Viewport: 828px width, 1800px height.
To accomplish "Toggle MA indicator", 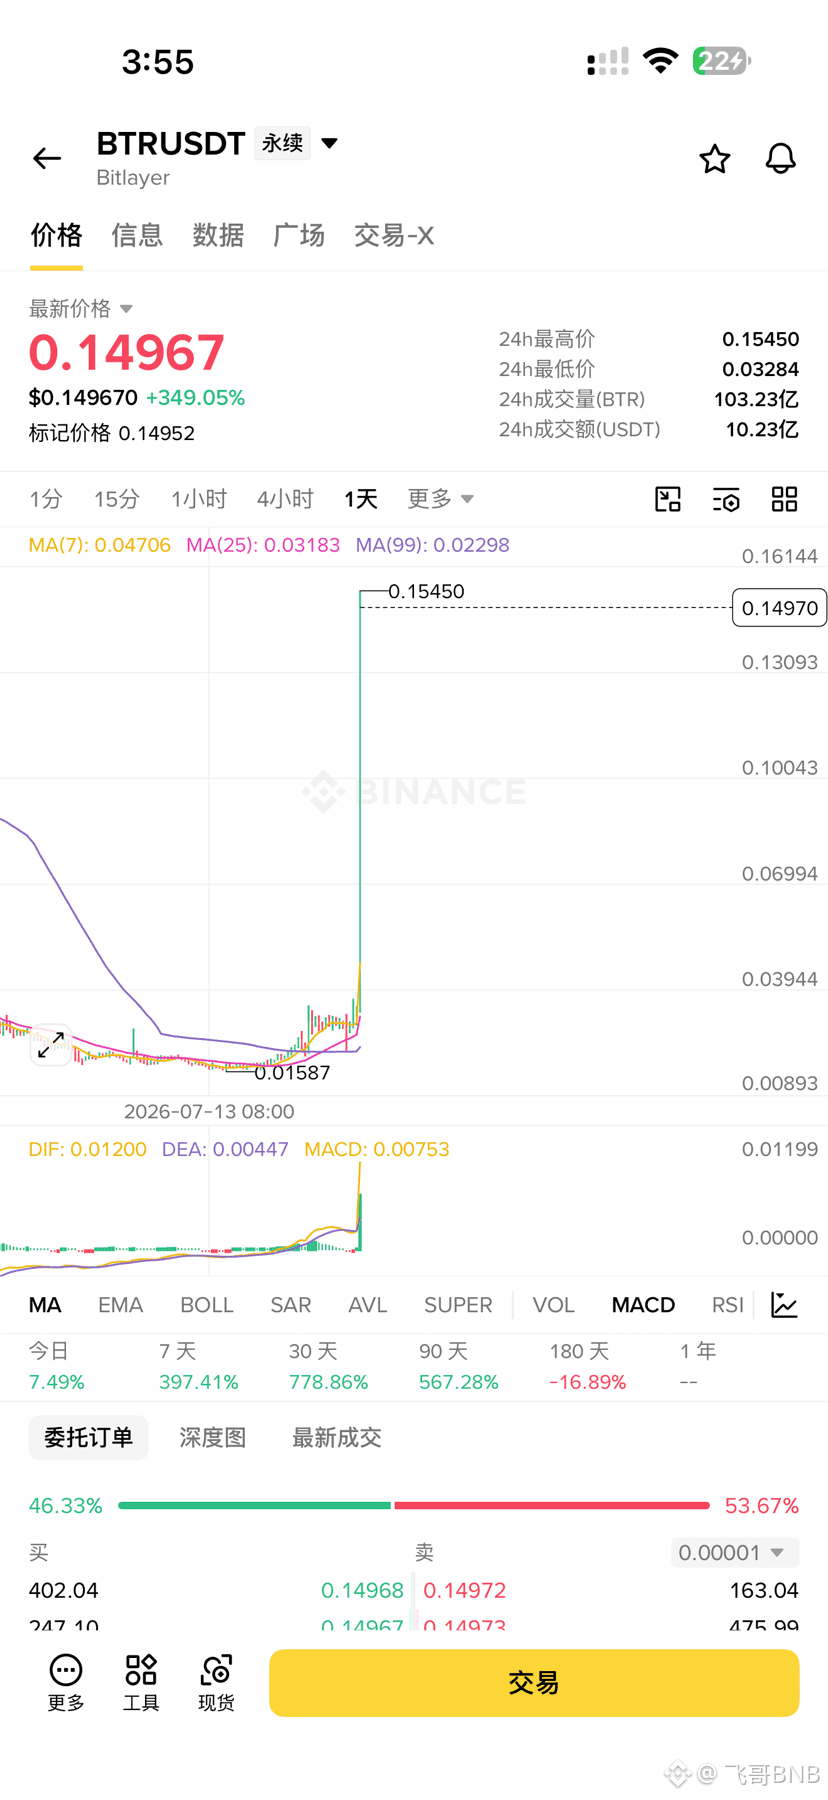I will (45, 1305).
